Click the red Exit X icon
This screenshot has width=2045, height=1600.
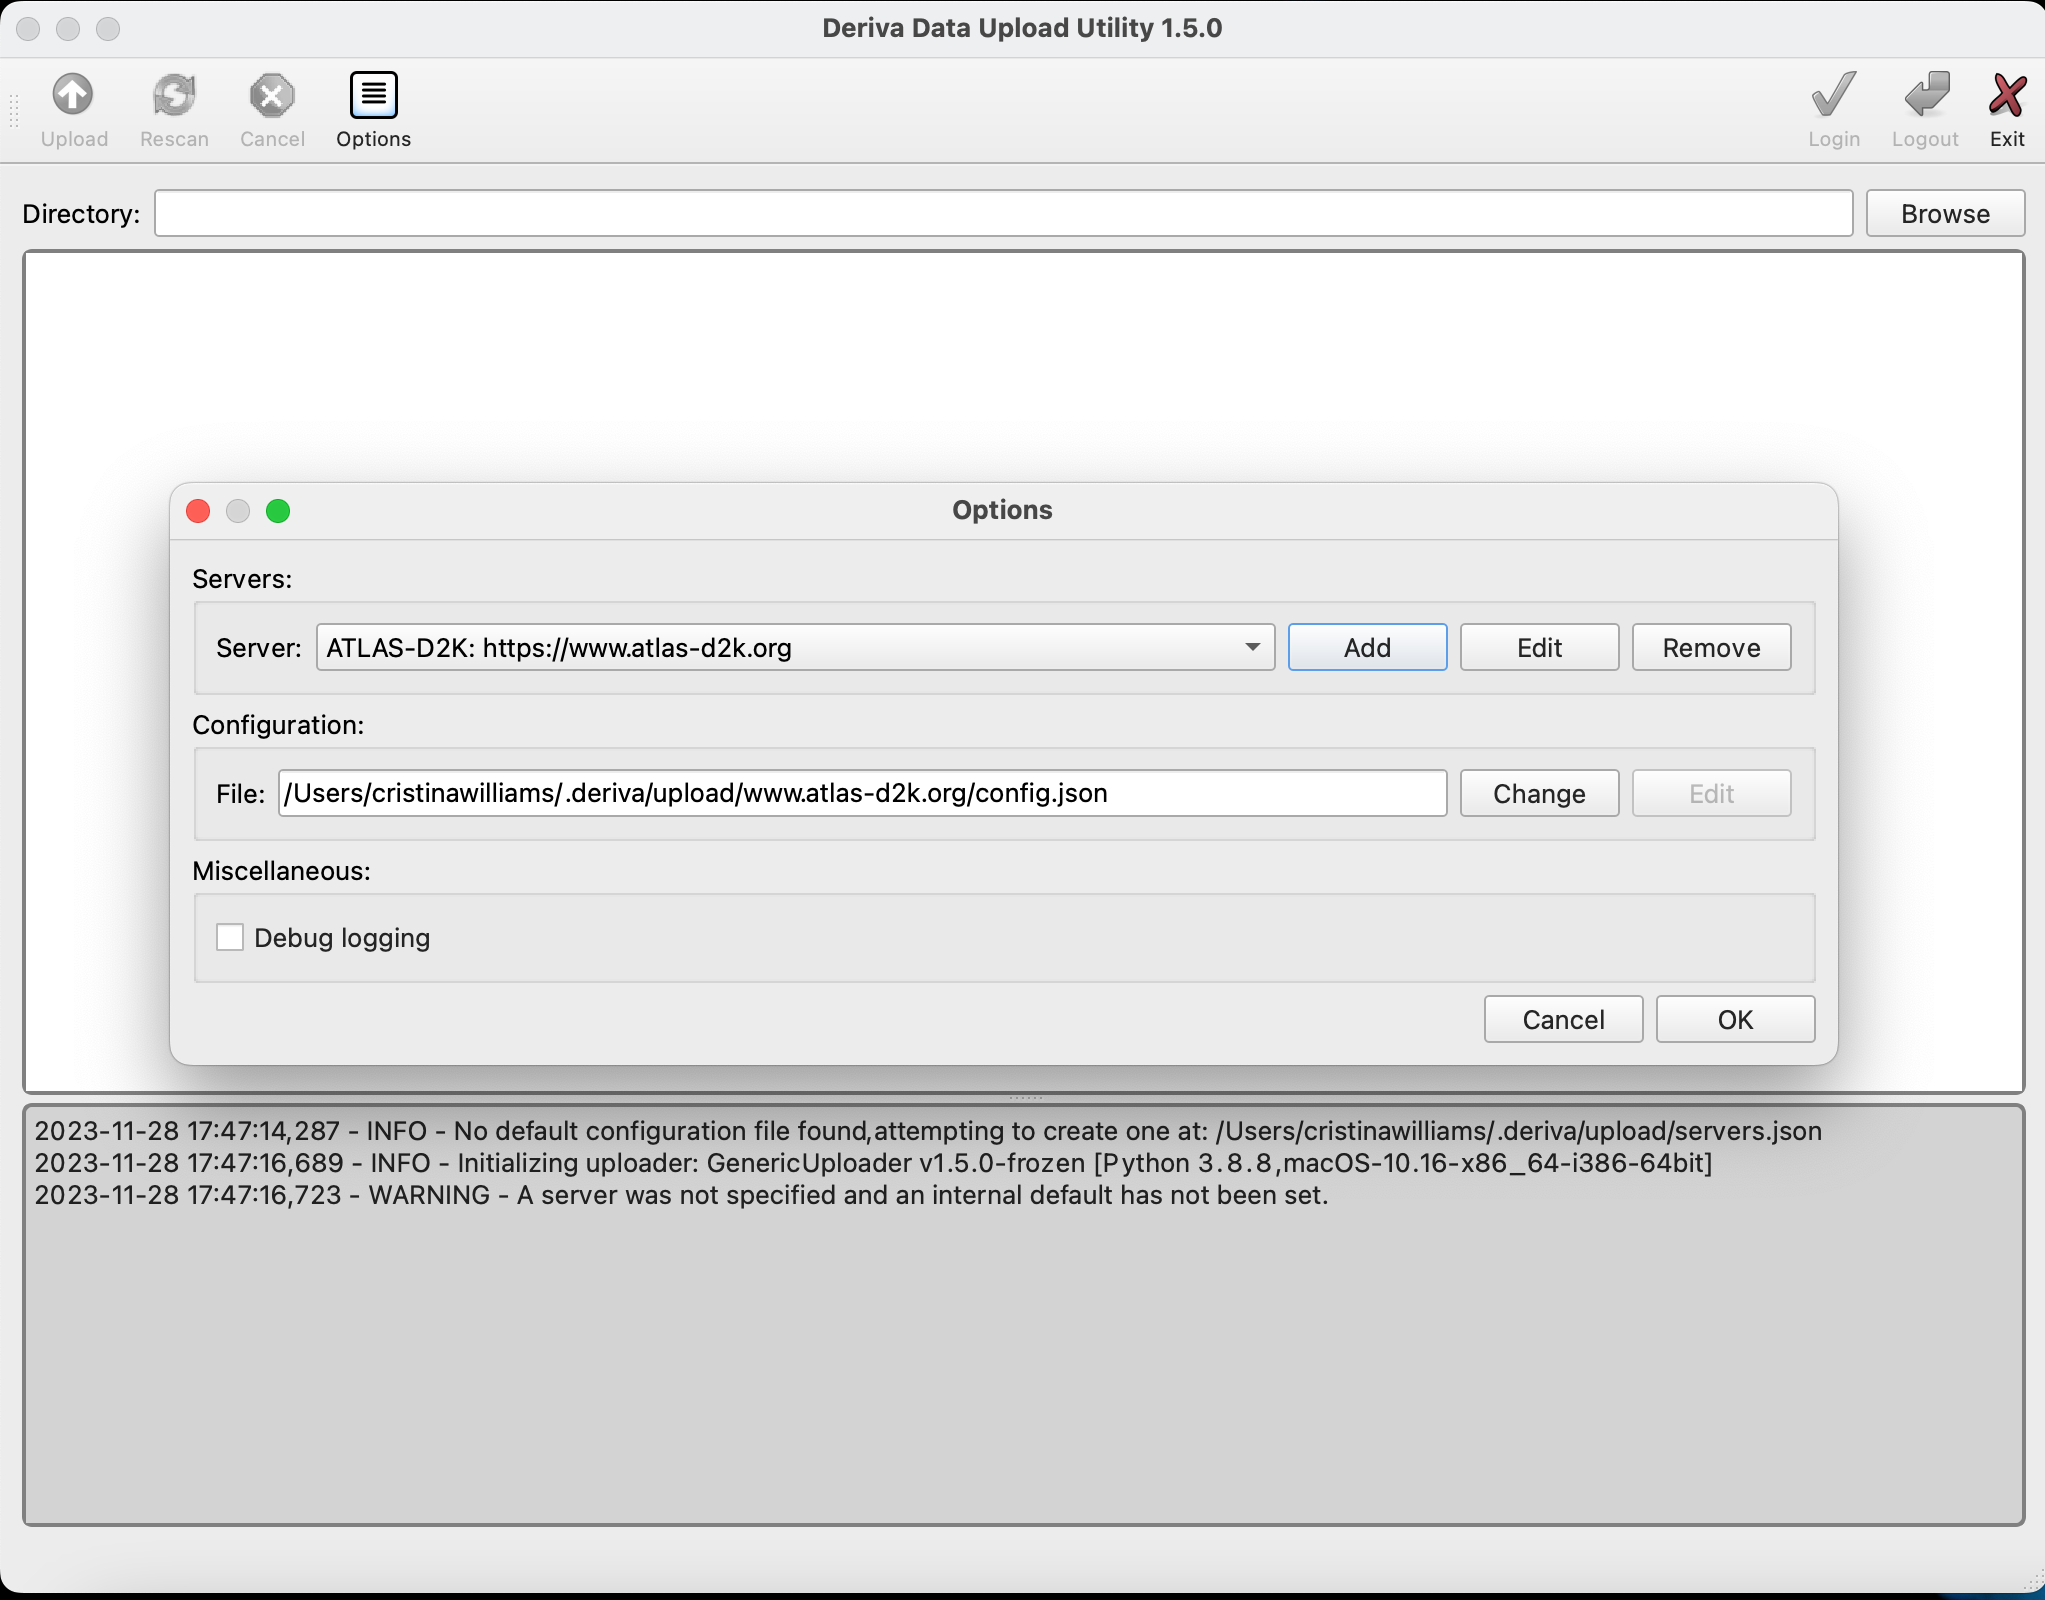pyautogui.click(x=2007, y=96)
